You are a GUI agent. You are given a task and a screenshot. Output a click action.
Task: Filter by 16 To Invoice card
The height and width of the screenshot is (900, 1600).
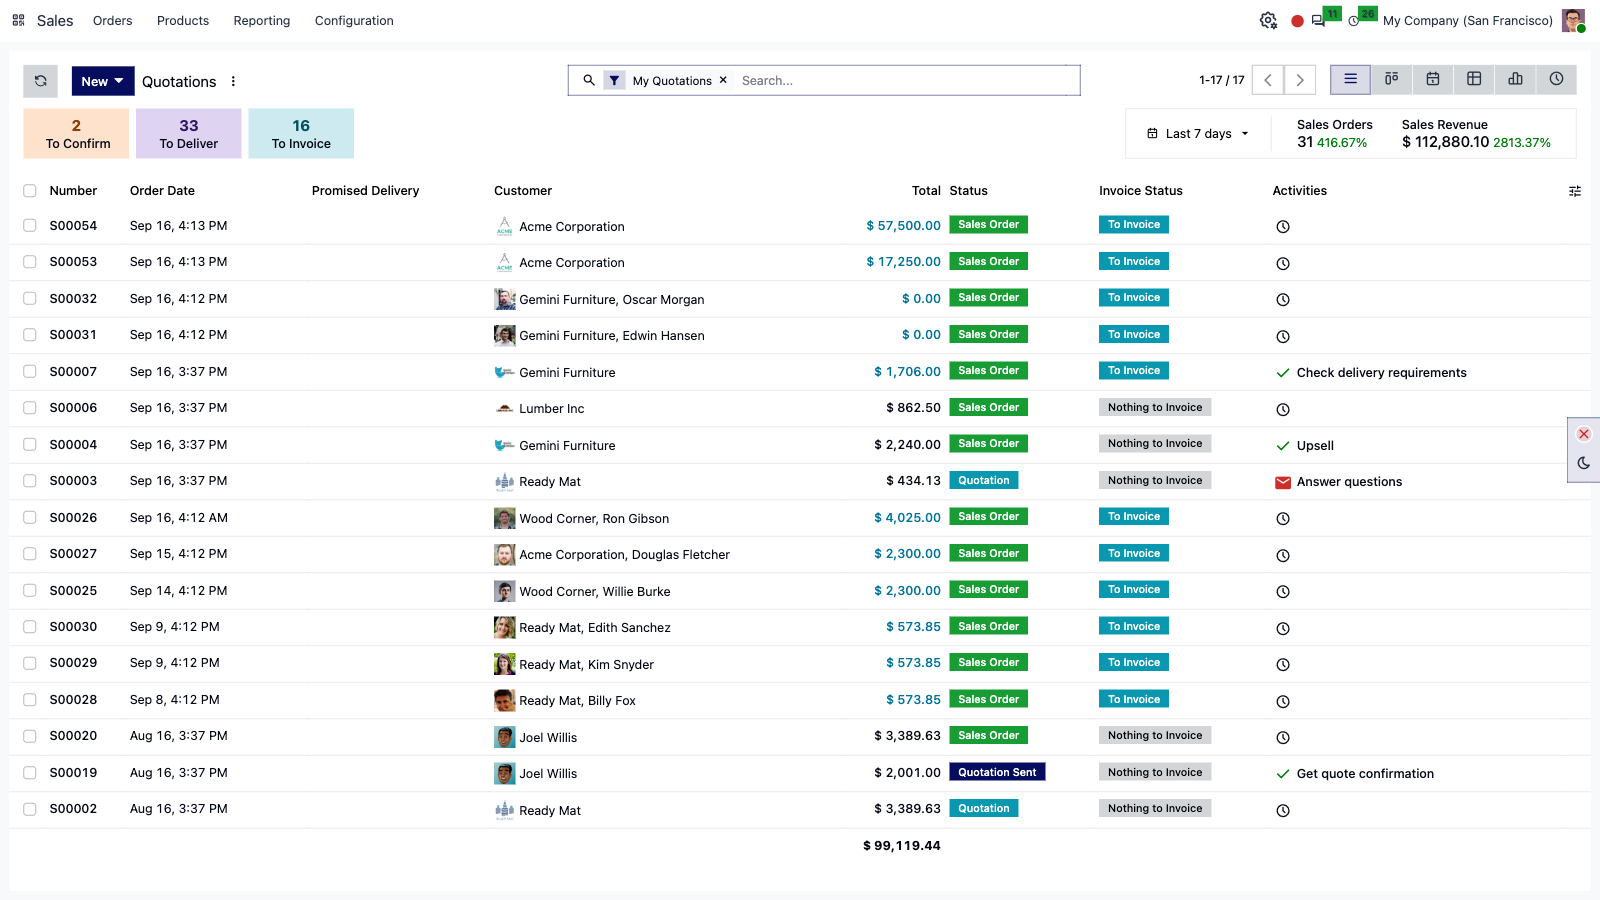301,134
